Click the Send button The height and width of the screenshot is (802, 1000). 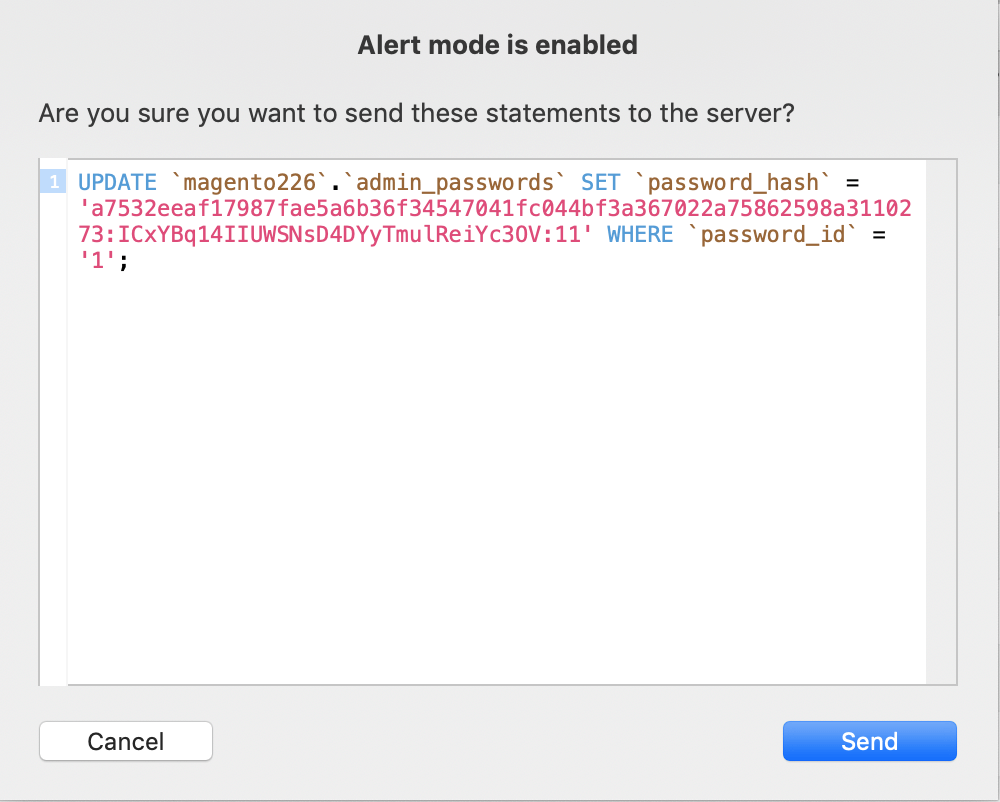(x=869, y=741)
